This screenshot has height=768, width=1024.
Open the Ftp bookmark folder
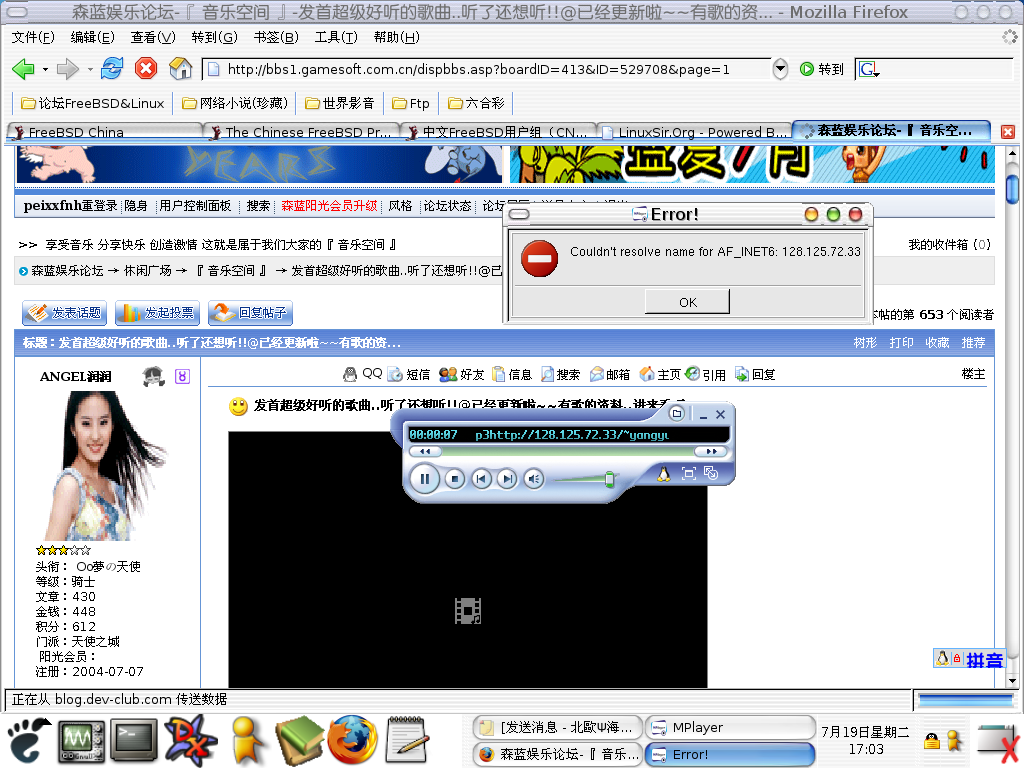tap(411, 103)
